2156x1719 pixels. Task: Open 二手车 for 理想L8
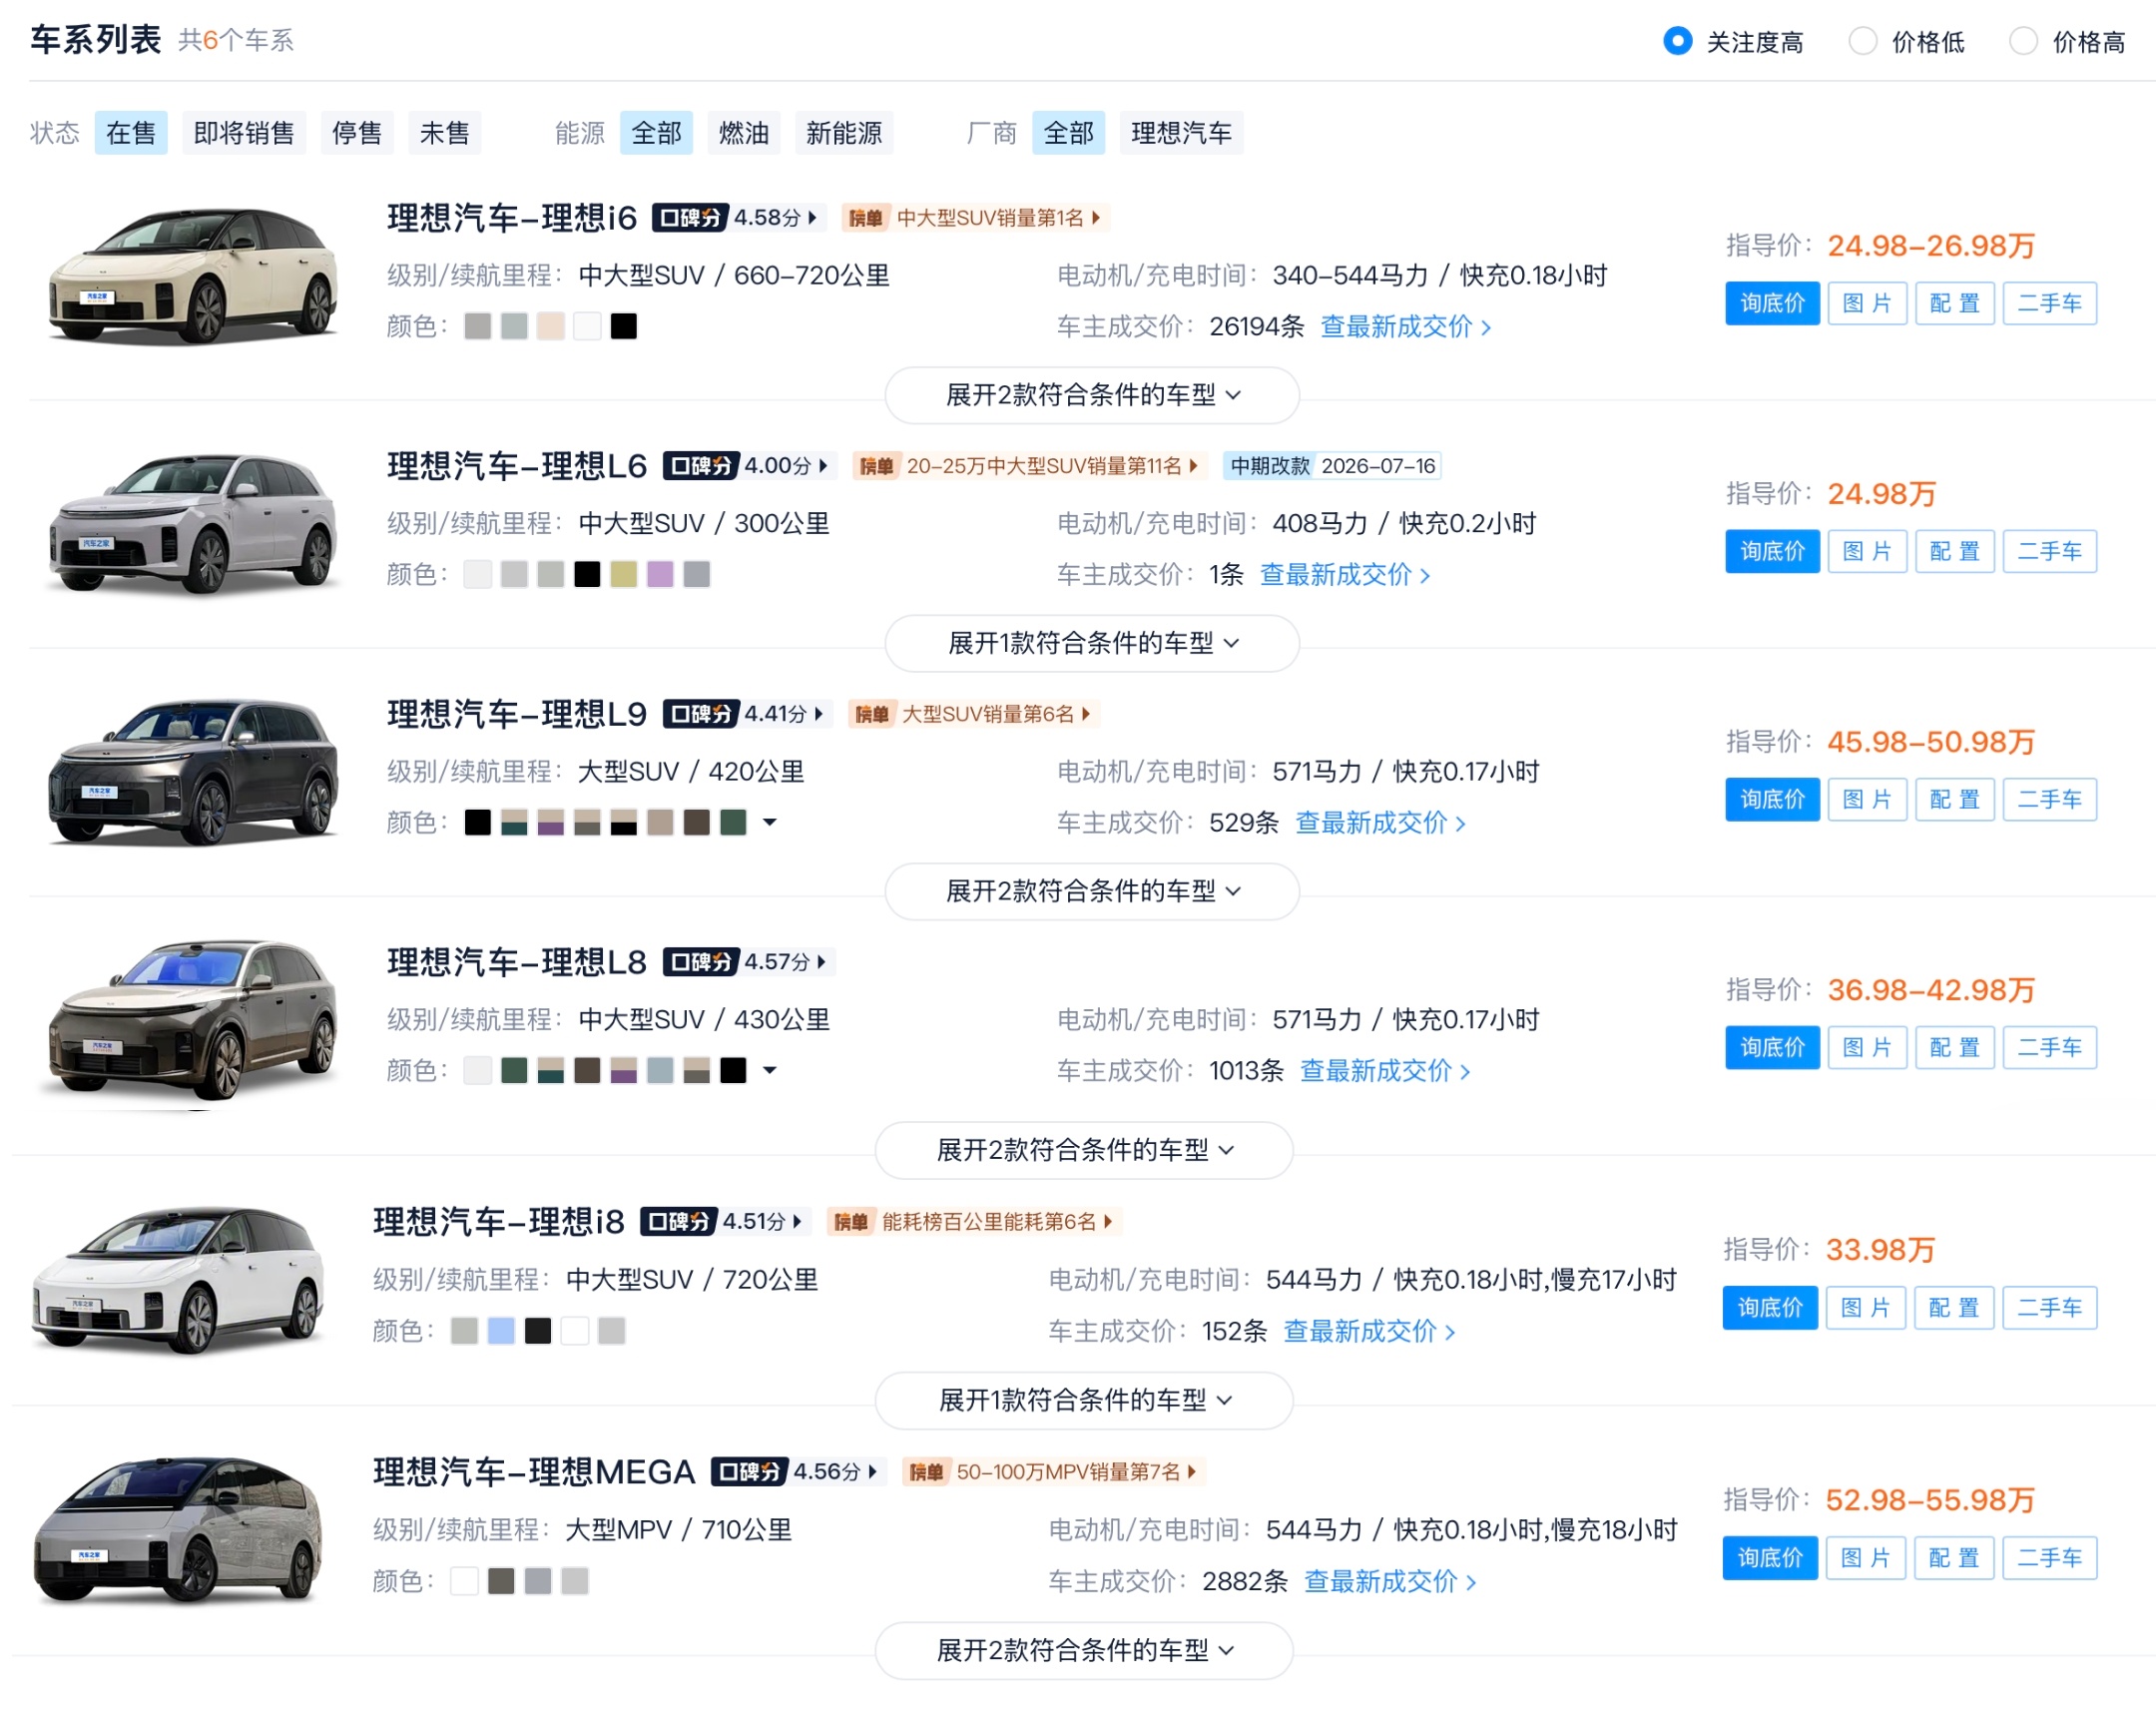(x=2050, y=1047)
